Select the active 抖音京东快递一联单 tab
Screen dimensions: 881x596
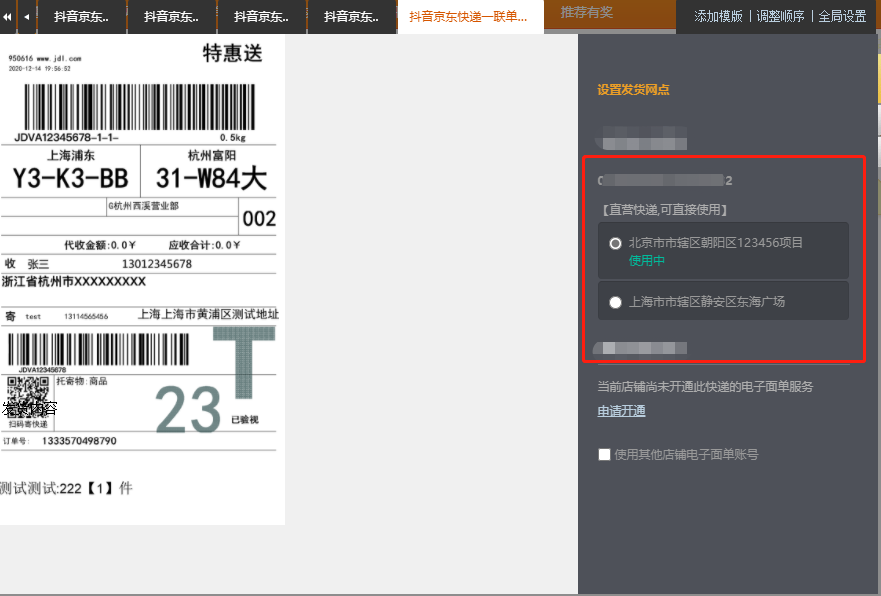click(468, 17)
